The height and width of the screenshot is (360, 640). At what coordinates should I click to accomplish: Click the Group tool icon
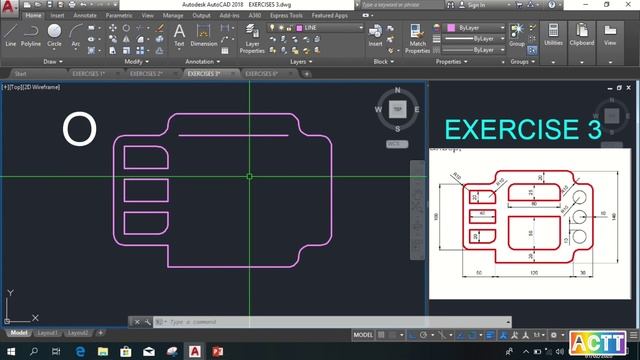point(517,35)
